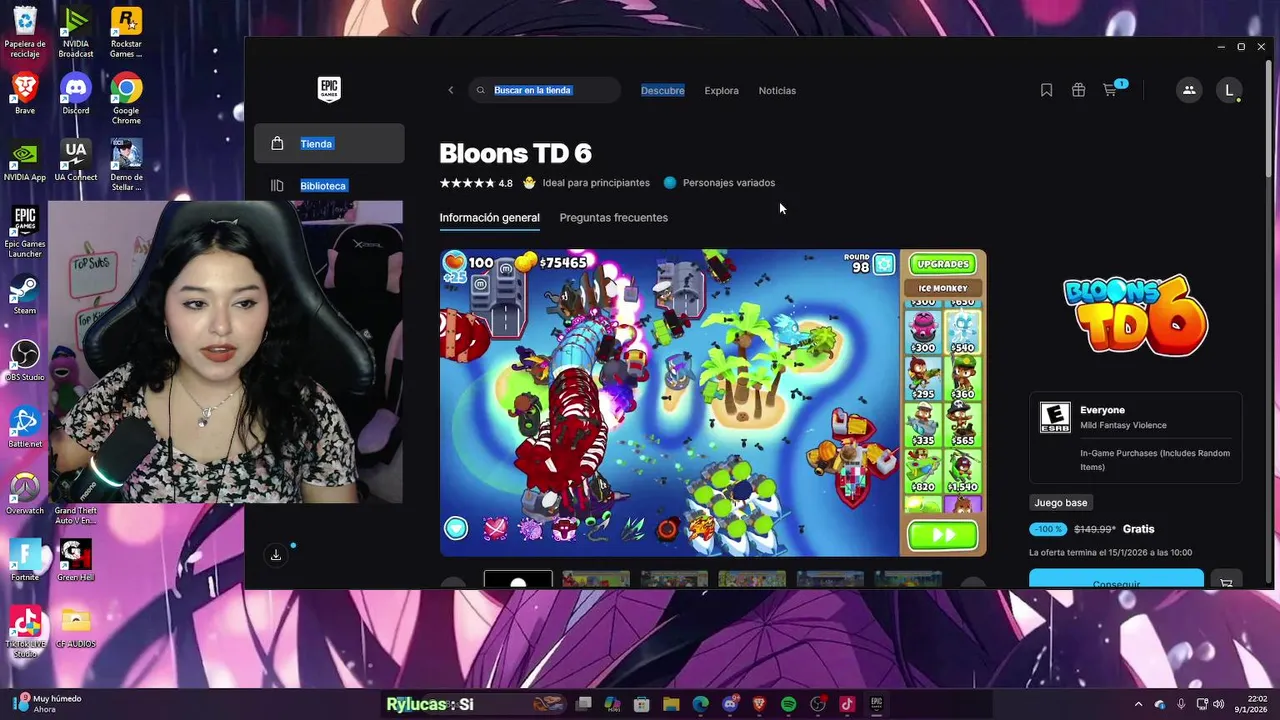1280x720 pixels.
Task: Click the main Bloons TD 6 screenshot
Action: click(712, 402)
